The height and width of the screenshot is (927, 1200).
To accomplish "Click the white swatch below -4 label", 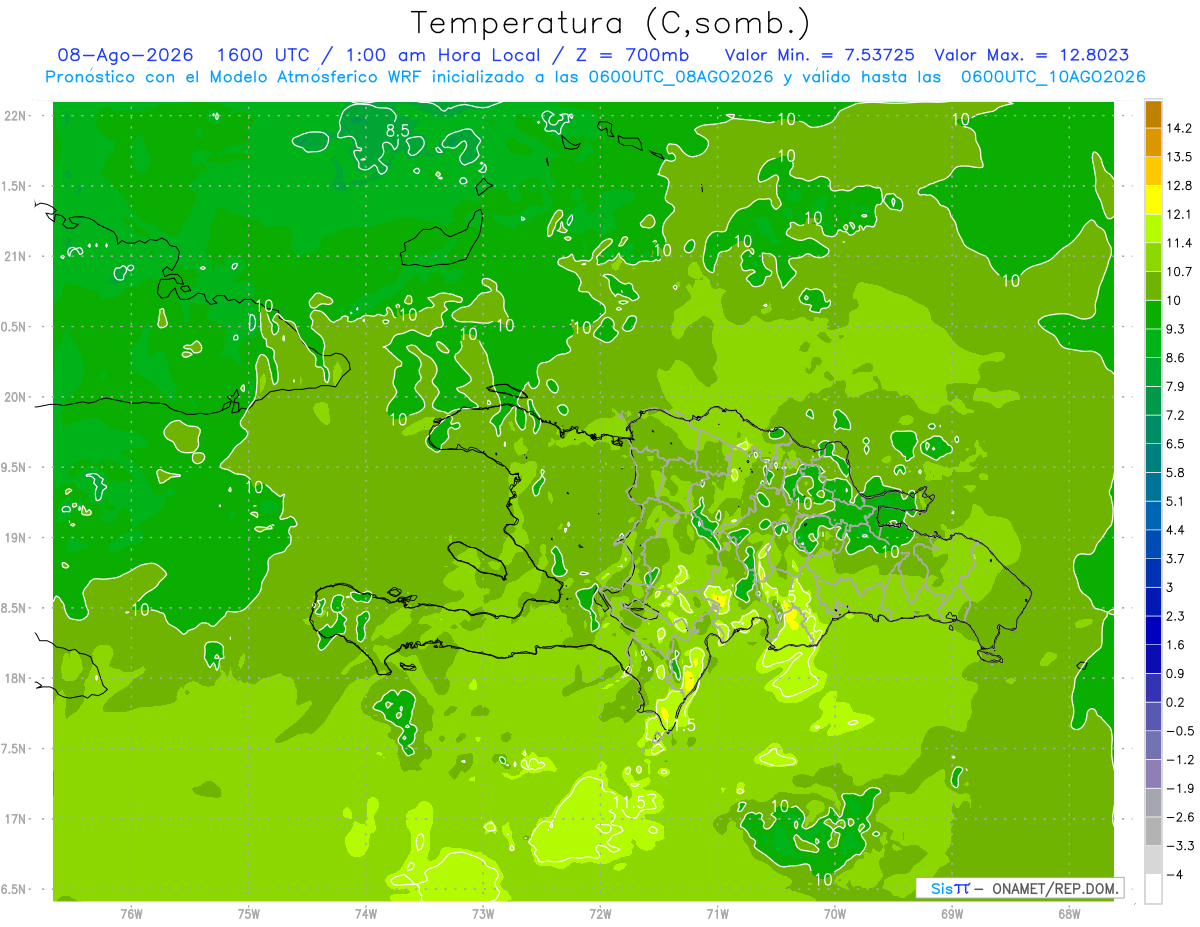I will (x=1153, y=889).
